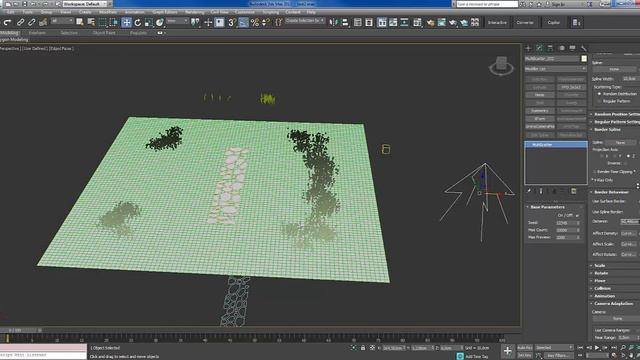Image resolution: width=640 pixels, height=360 pixels.
Task: Click the Sign In link
Action: [x=558, y=4]
